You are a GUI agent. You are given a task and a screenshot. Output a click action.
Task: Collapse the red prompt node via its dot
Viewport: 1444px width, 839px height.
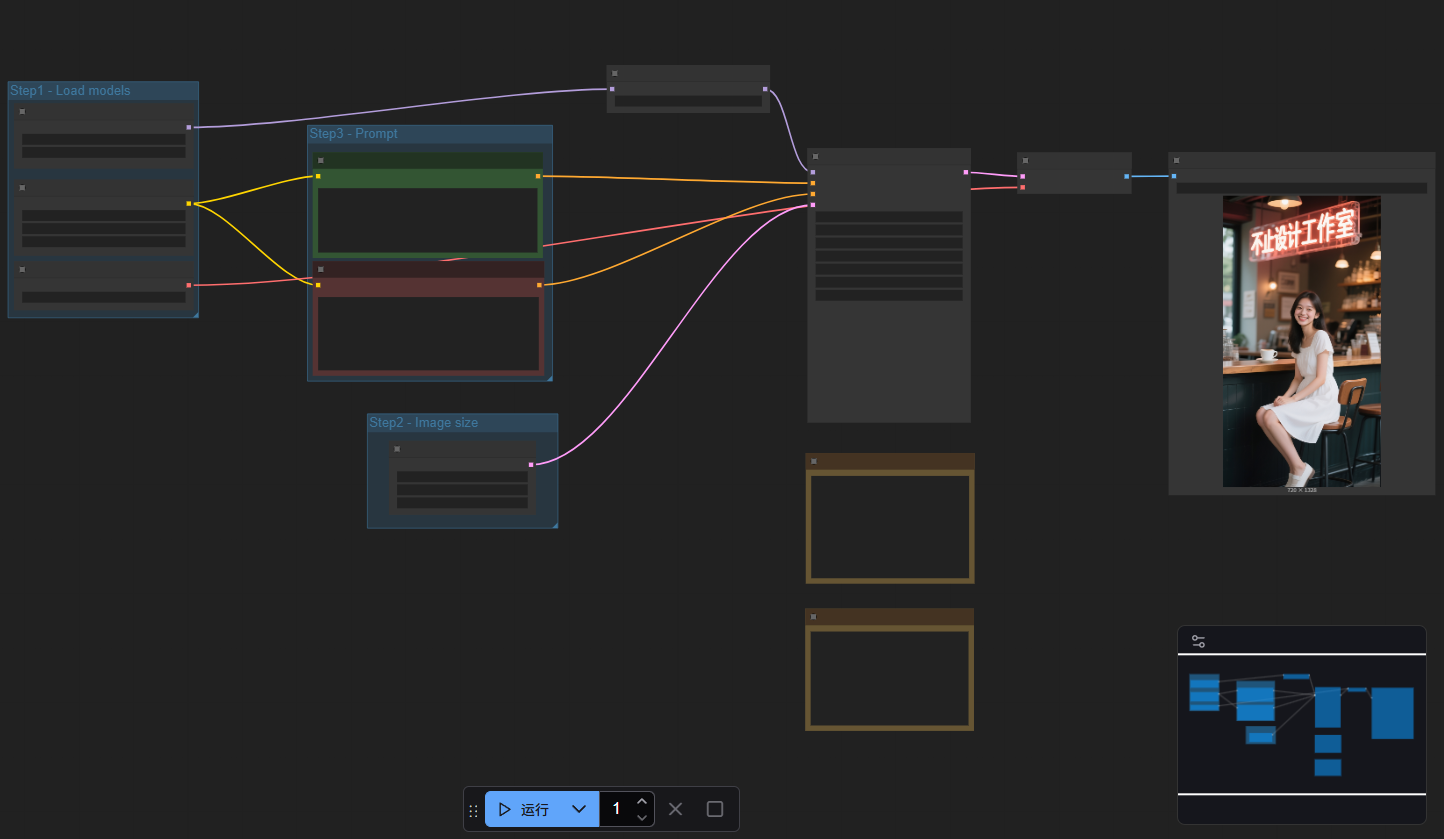(x=321, y=269)
